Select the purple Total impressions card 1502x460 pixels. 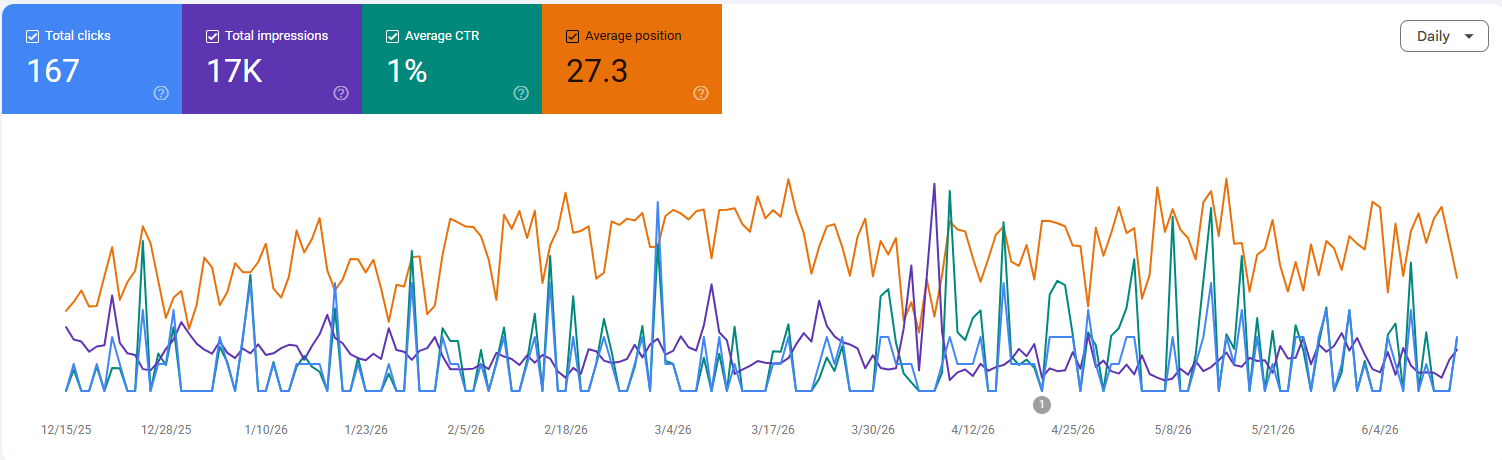(x=272, y=59)
